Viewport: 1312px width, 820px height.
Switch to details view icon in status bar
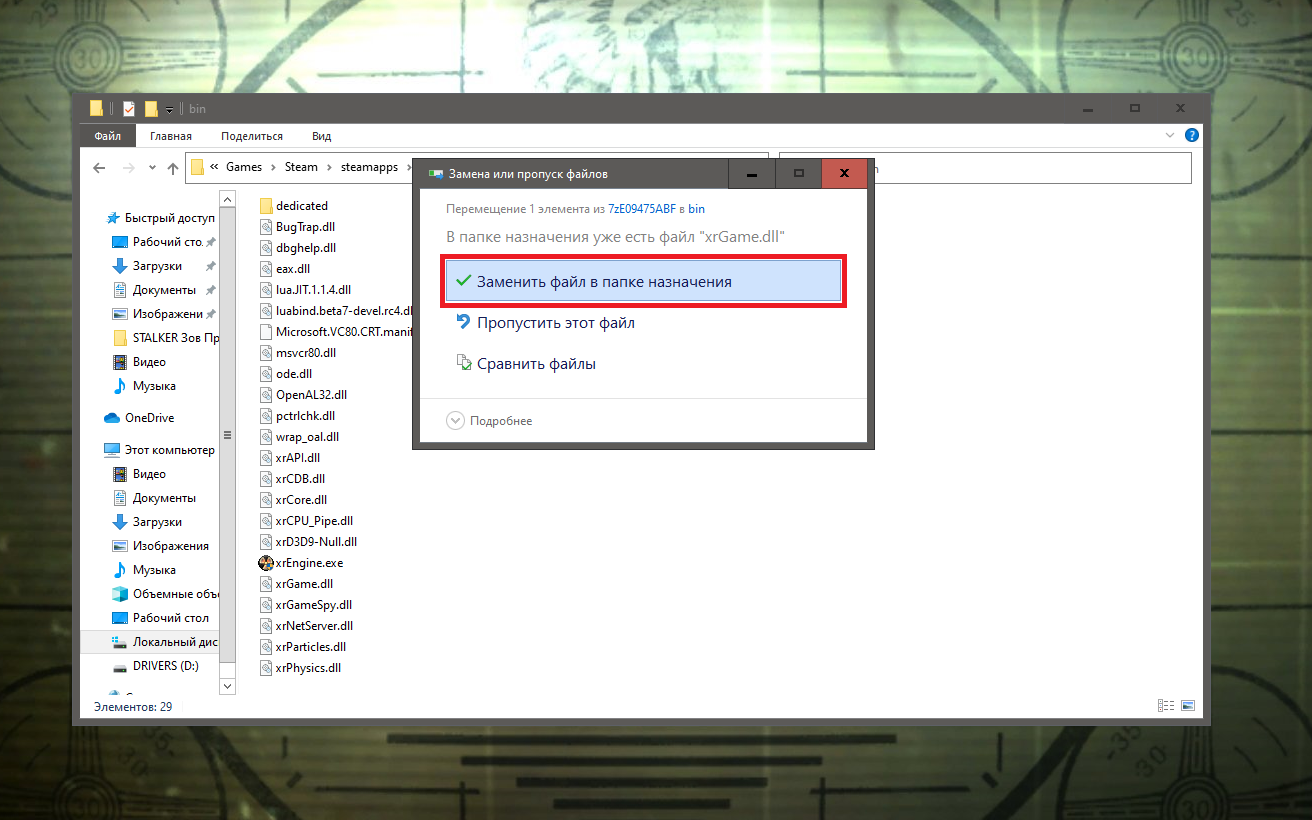point(1166,706)
